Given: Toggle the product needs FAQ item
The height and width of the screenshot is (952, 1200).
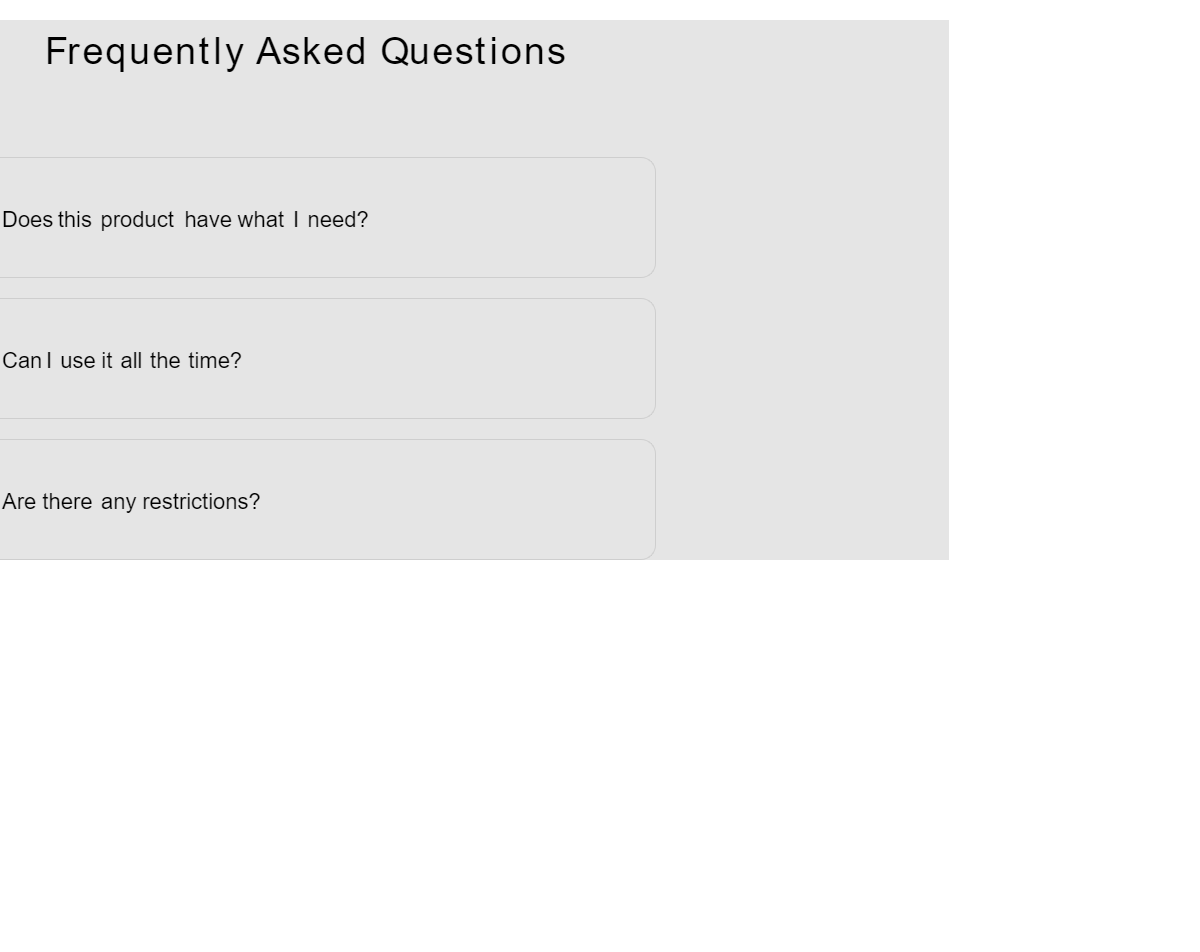Looking at the screenshot, I should (x=400, y=218).
